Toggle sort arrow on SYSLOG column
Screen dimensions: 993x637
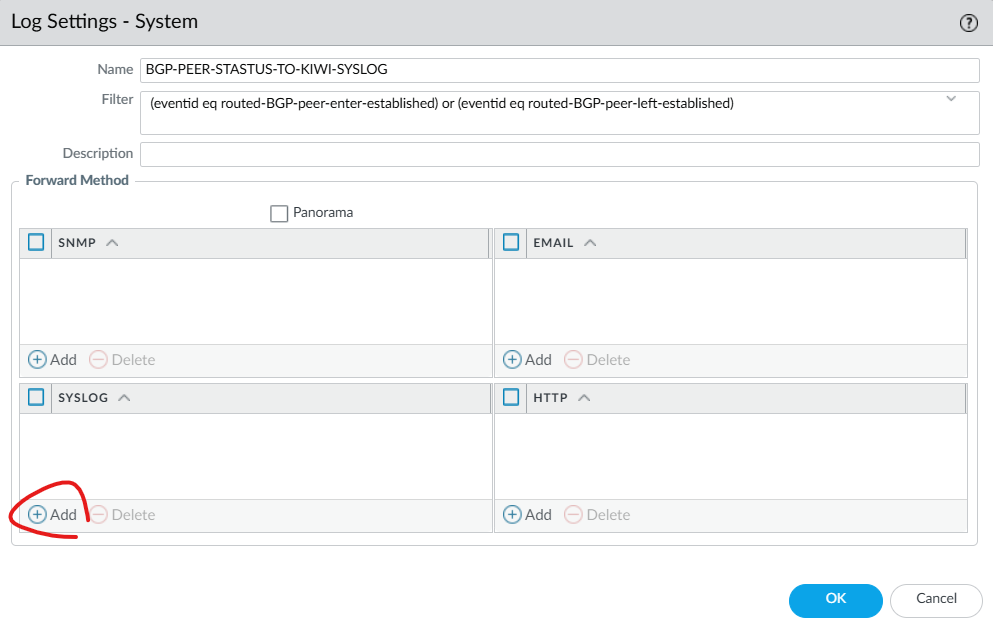click(124, 398)
